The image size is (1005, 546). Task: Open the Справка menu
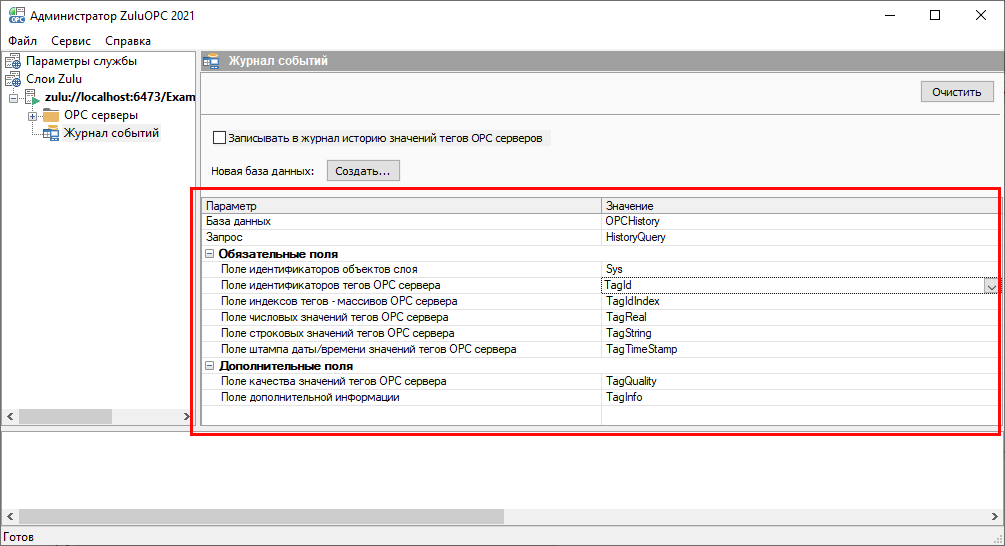[128, 41]
